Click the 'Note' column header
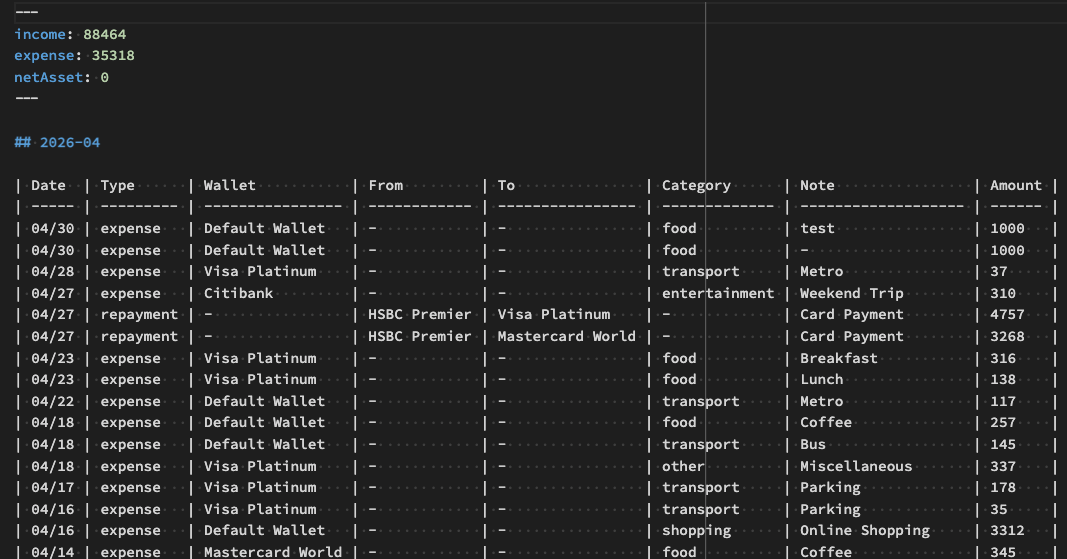 pyautogui.click(x=817, y=185)
